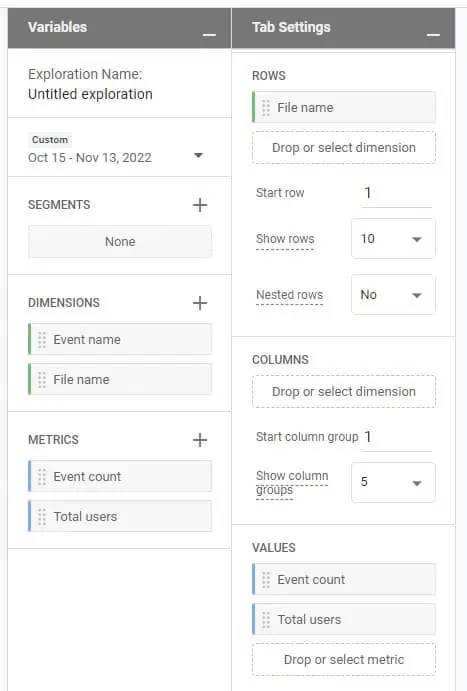Viewport: 467px width, 691px height.
Task: Select Total users chip in Values
Action: tap(344, 620)
